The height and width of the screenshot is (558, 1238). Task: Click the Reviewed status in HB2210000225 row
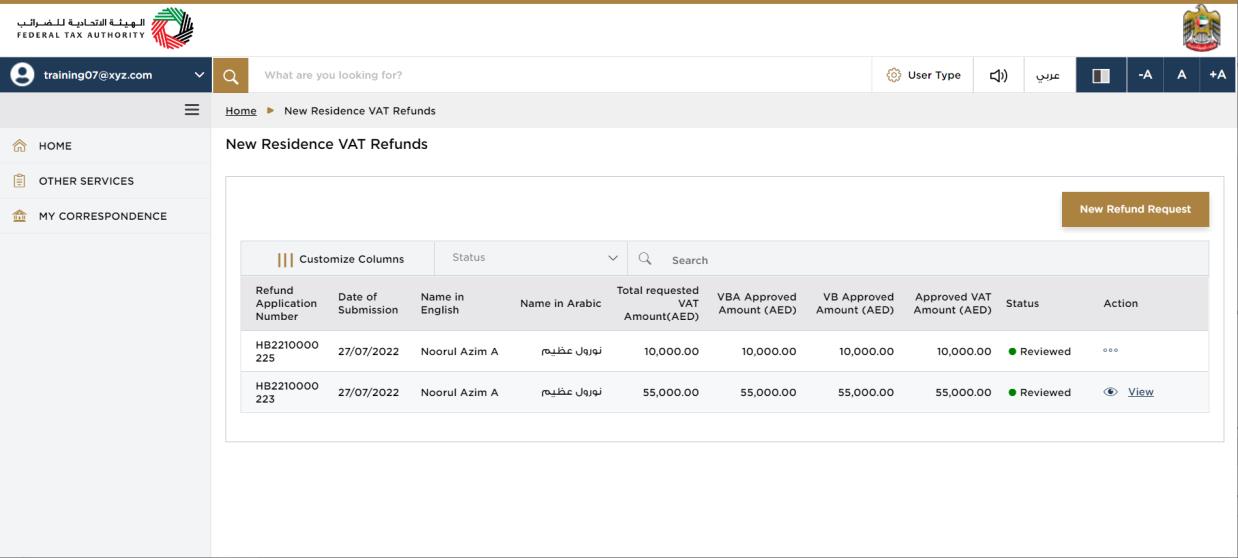coord(1040,351)
